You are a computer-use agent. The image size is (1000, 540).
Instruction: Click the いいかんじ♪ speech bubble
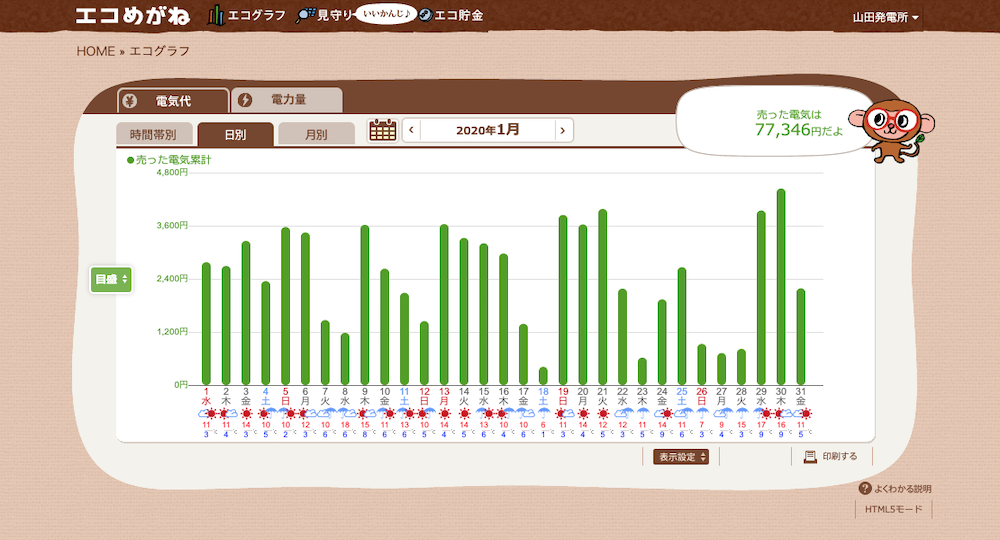386,13
